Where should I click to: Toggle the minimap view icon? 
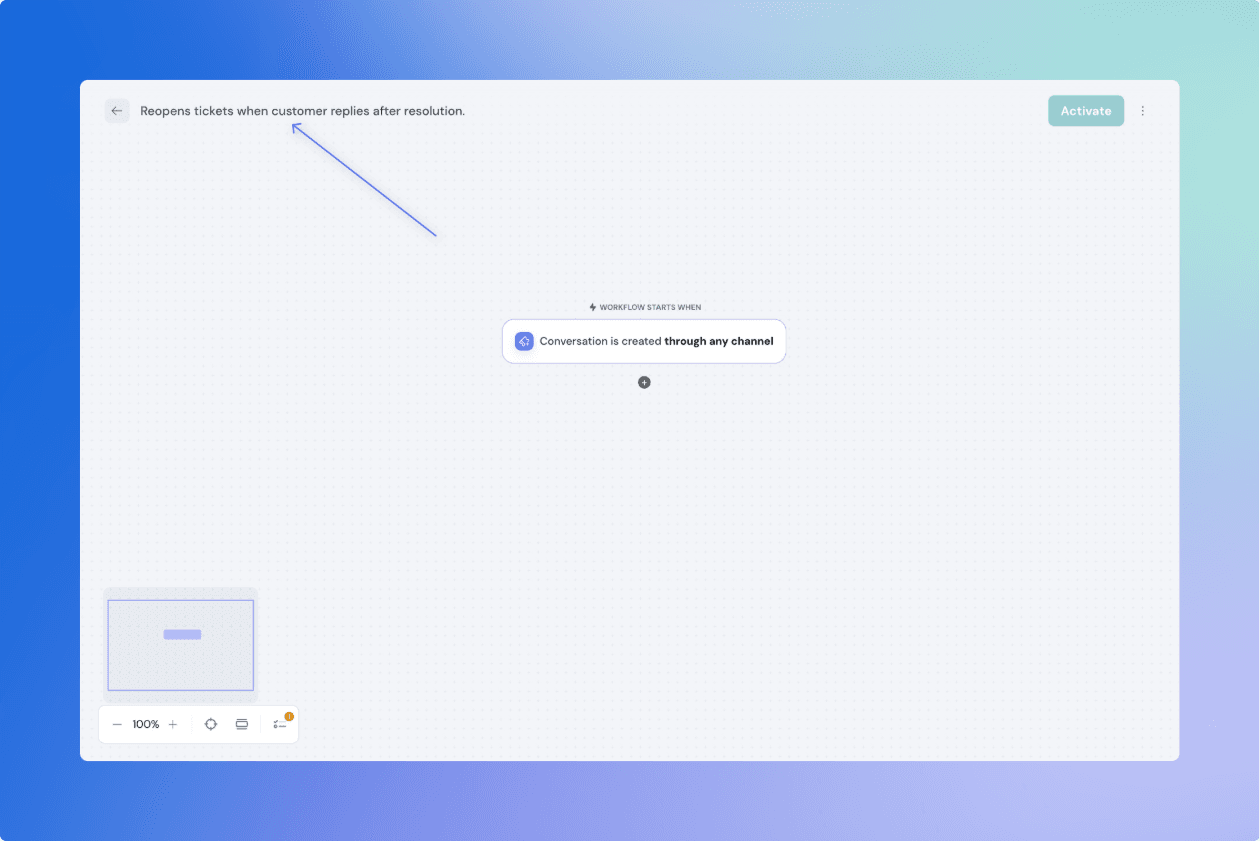tap(242, 724)
